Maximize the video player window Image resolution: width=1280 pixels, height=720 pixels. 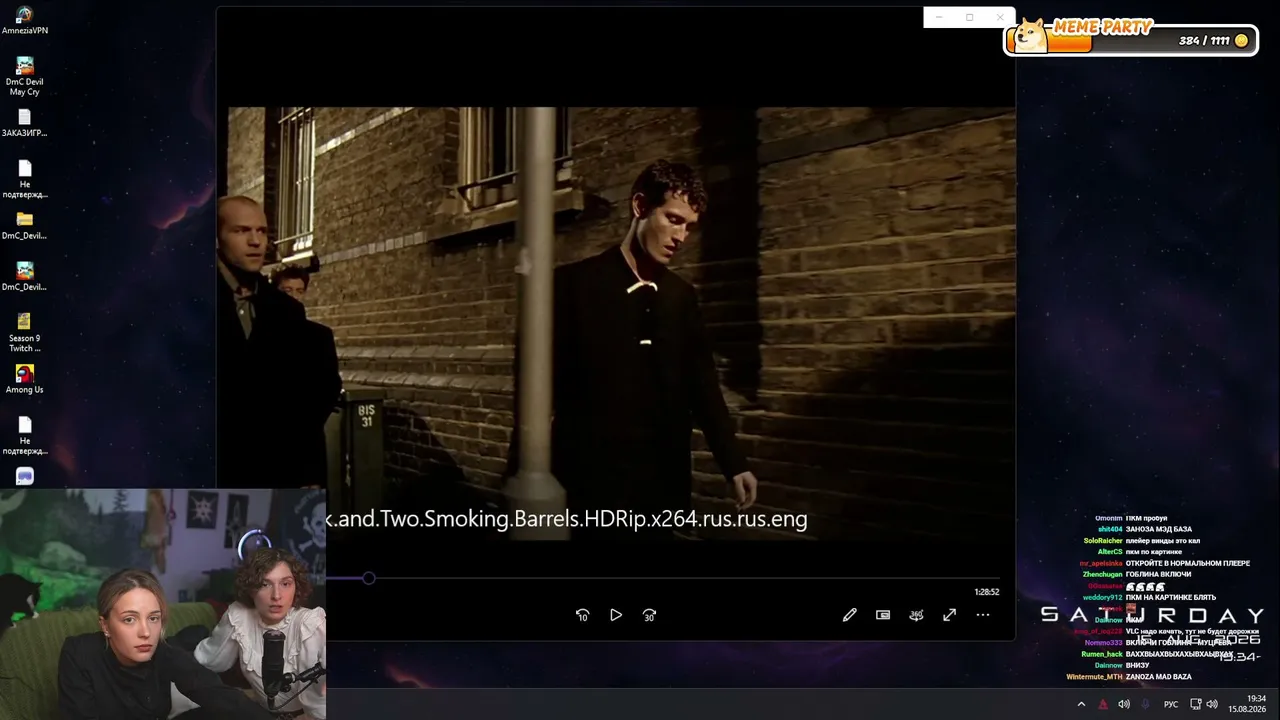pyautogui.click(x=969, y=17)
